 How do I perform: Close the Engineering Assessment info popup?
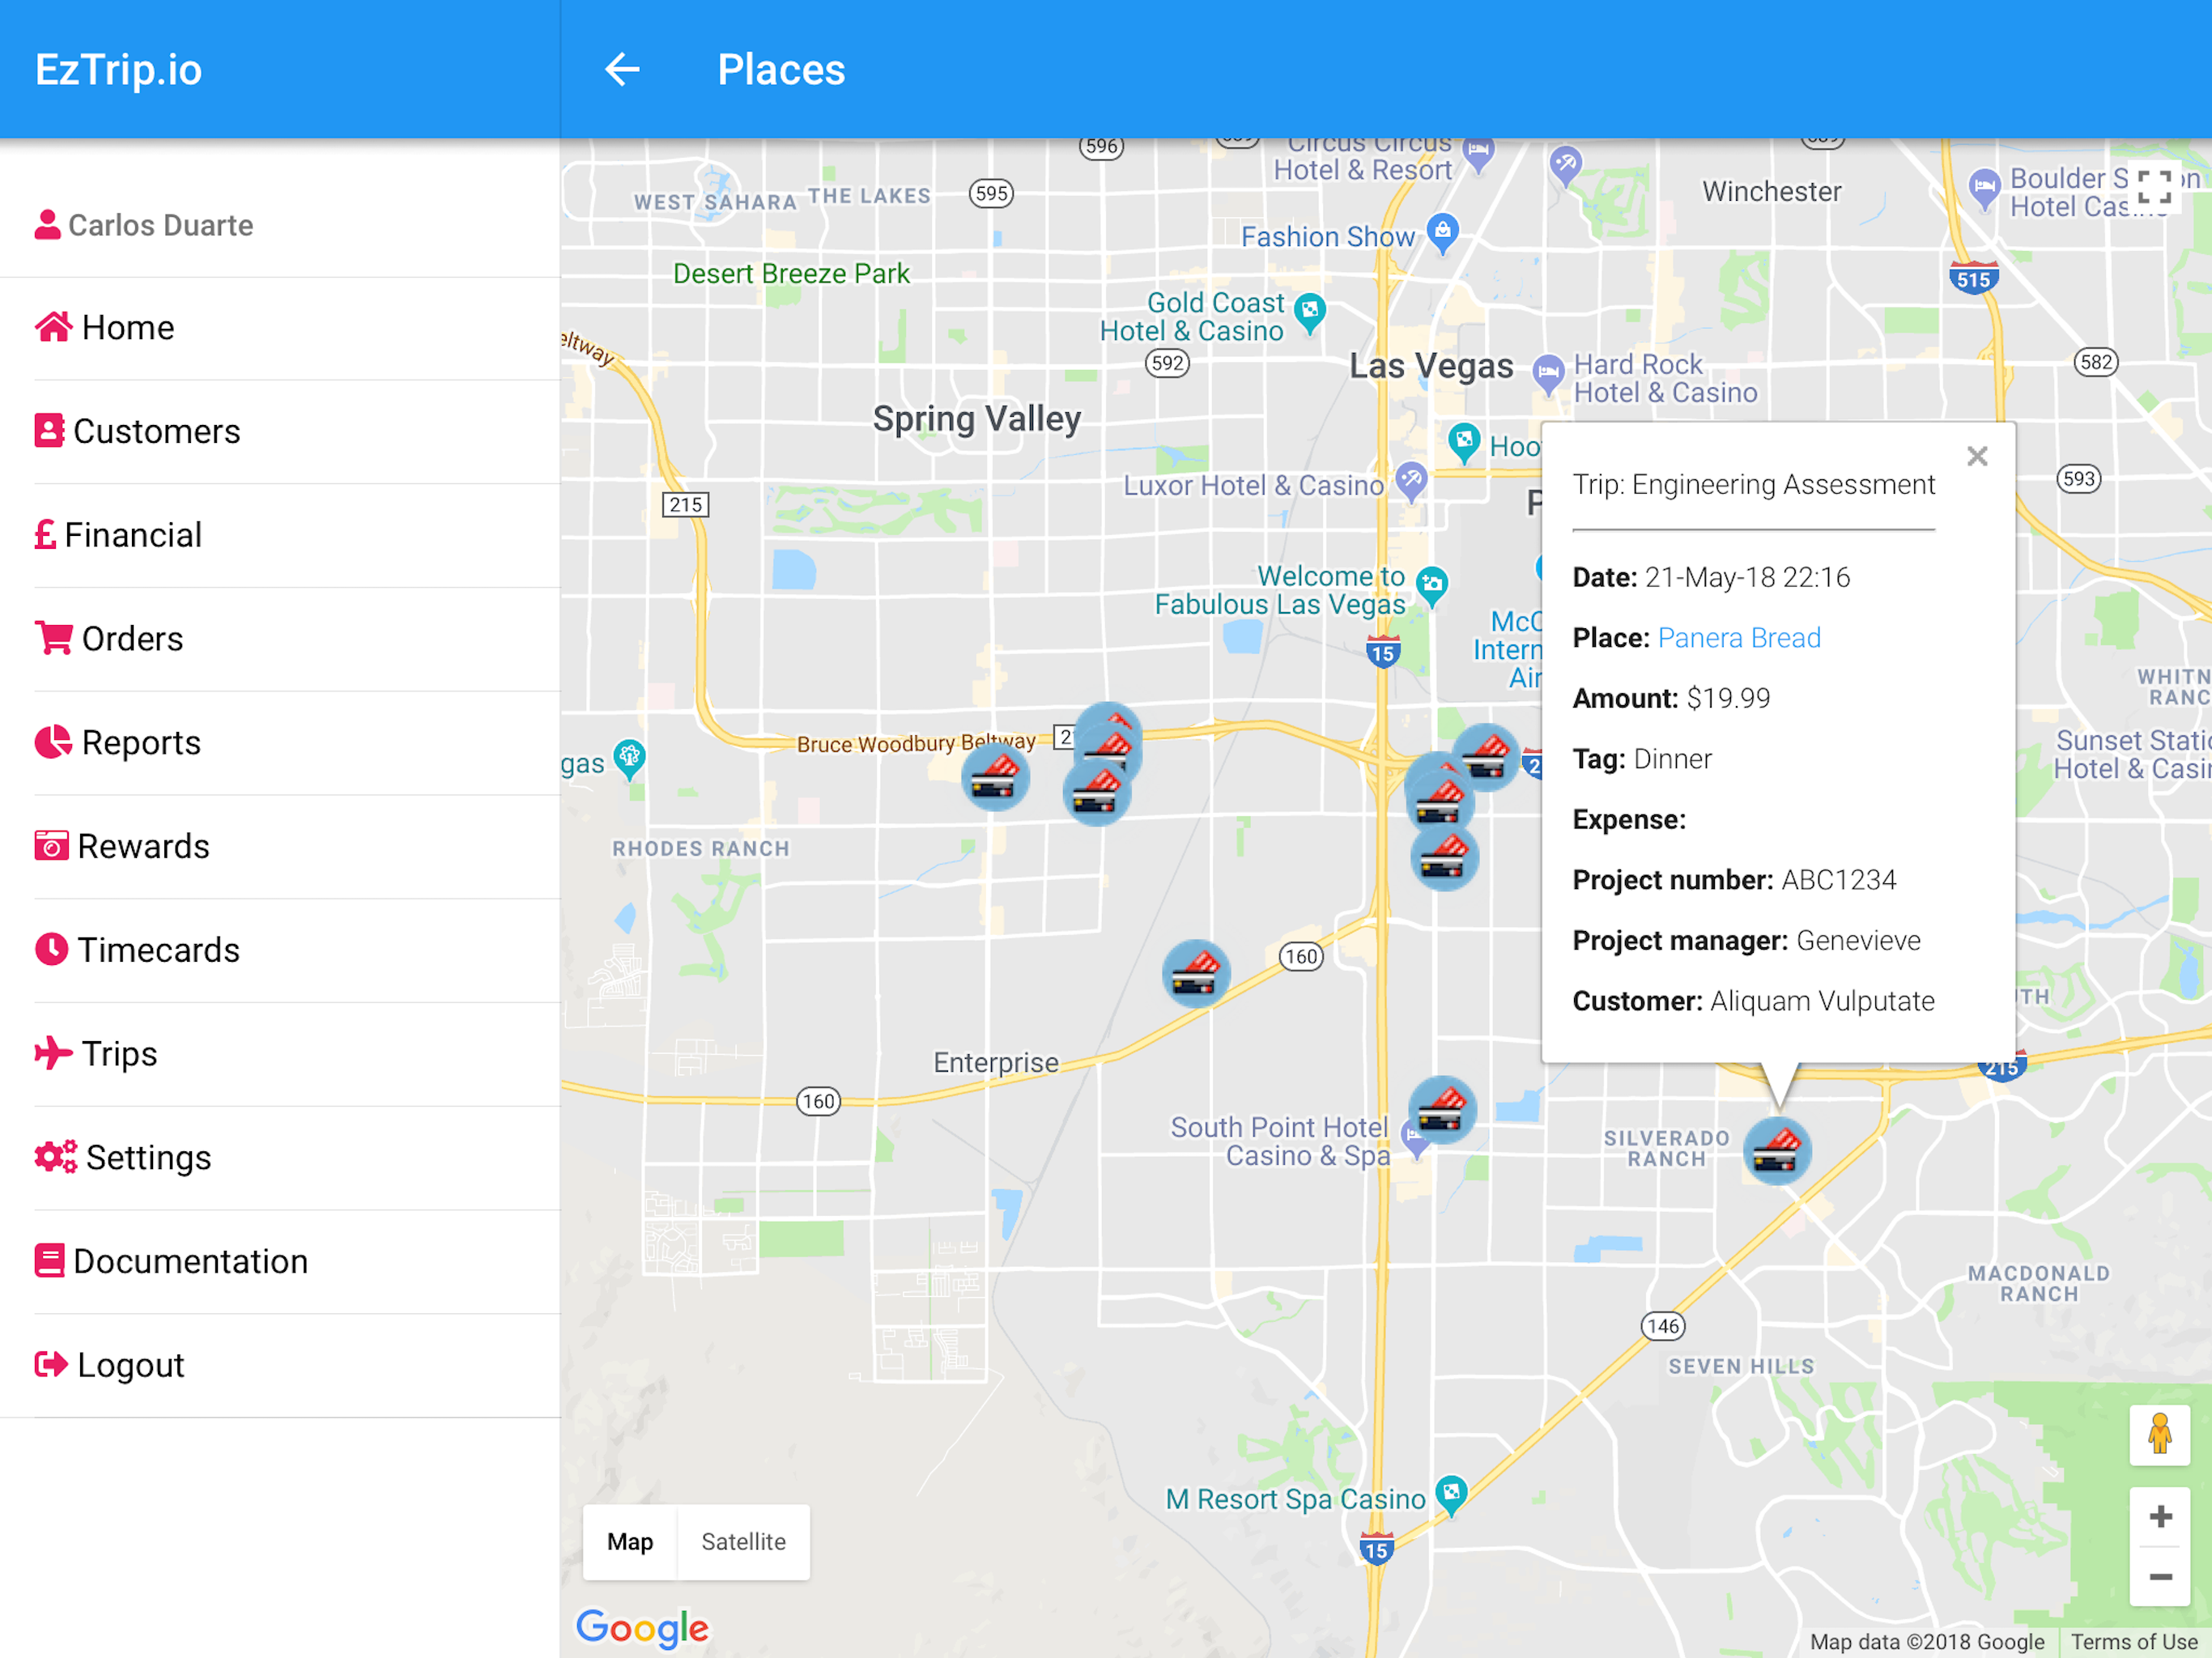pyautogui.click(x=1977, y=457)
